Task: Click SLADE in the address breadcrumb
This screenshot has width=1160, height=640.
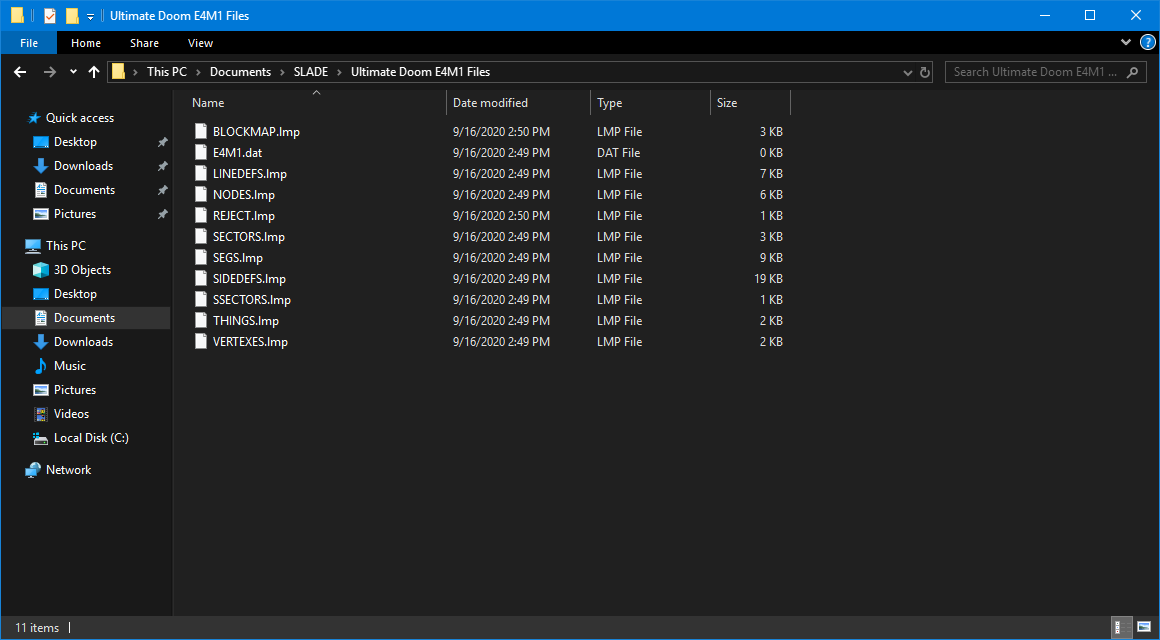Action: click(311, 72)
